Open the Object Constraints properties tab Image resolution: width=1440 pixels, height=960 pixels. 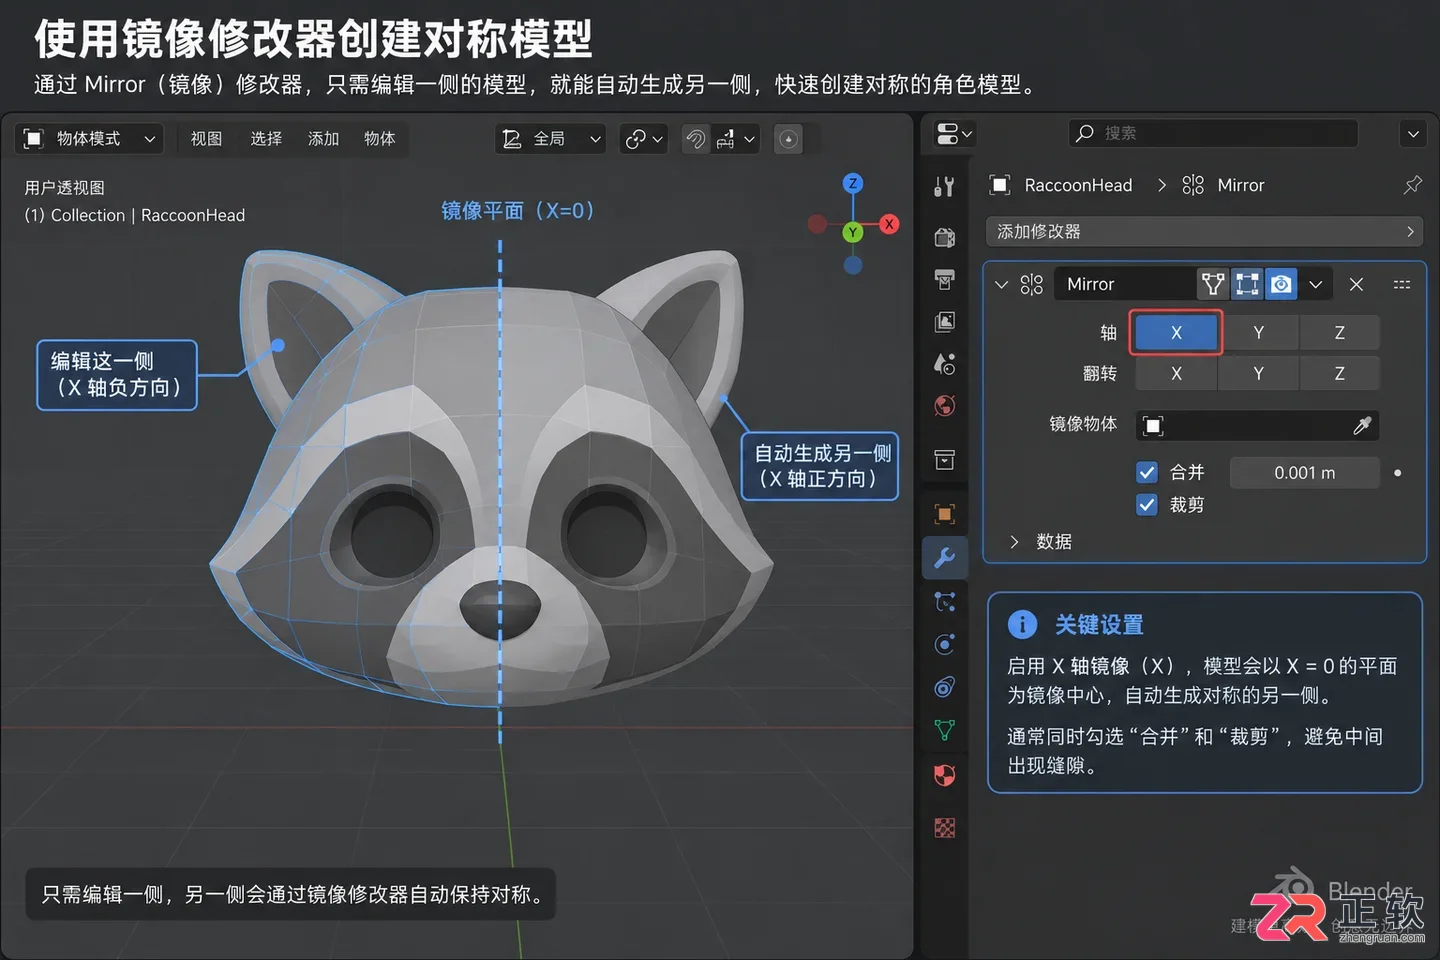point(944,688)
